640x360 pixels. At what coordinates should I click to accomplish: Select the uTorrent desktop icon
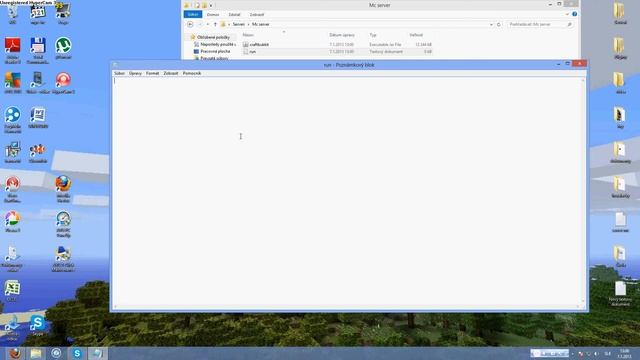(63, 48)
